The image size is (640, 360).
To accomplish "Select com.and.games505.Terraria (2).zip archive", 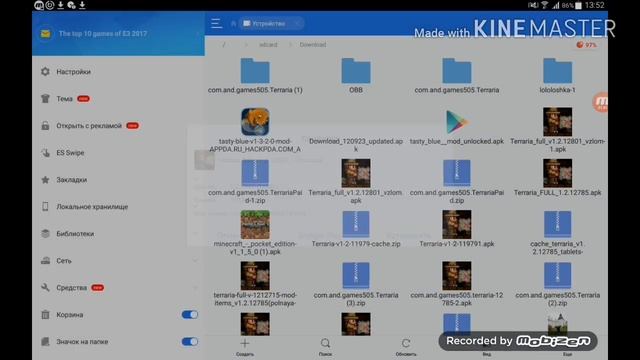I will (558, 276).
